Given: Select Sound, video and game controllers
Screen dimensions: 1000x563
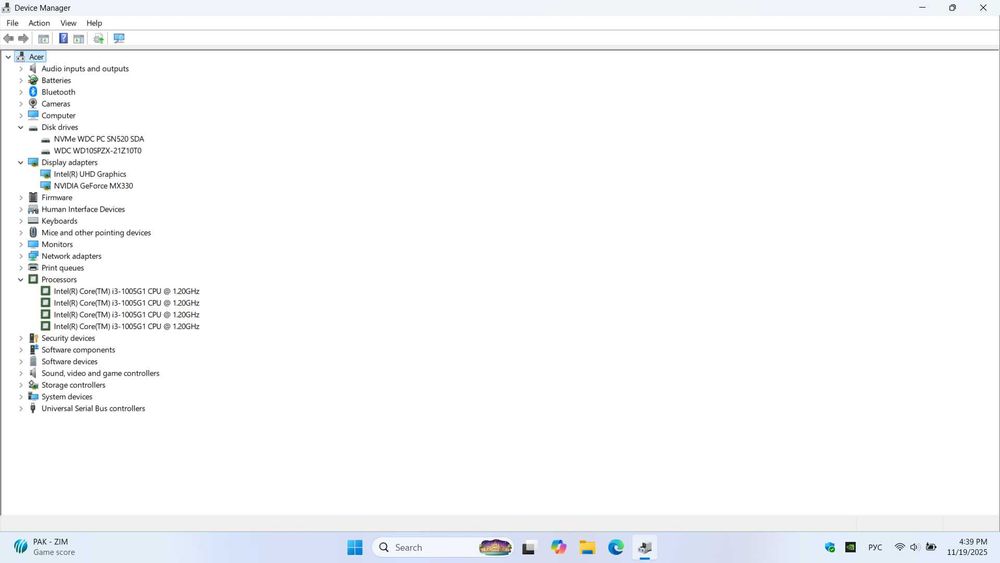Looking at the screenshot, I should (100, 373).
